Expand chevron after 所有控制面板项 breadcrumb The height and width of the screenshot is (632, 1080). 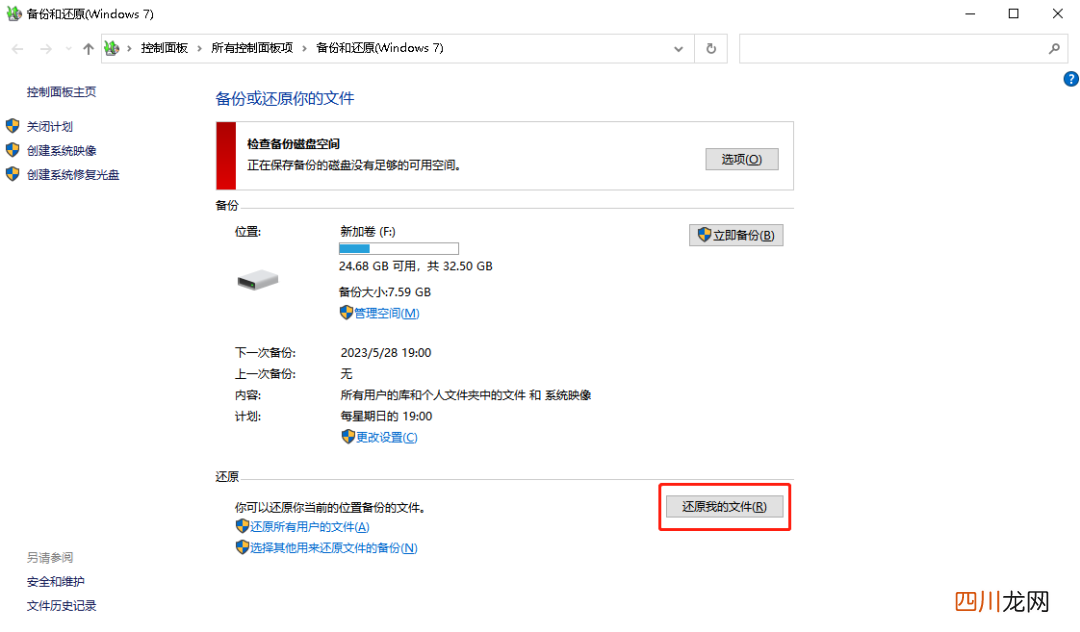(304, 48)
